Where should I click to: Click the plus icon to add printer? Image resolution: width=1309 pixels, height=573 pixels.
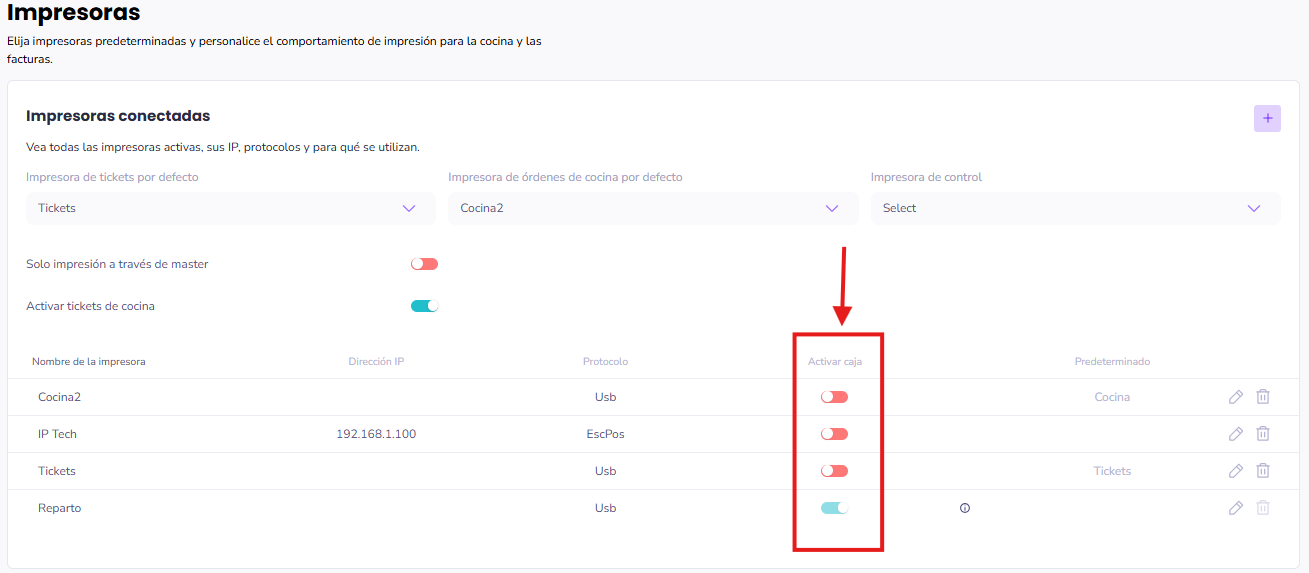[x=1267, y=118]
